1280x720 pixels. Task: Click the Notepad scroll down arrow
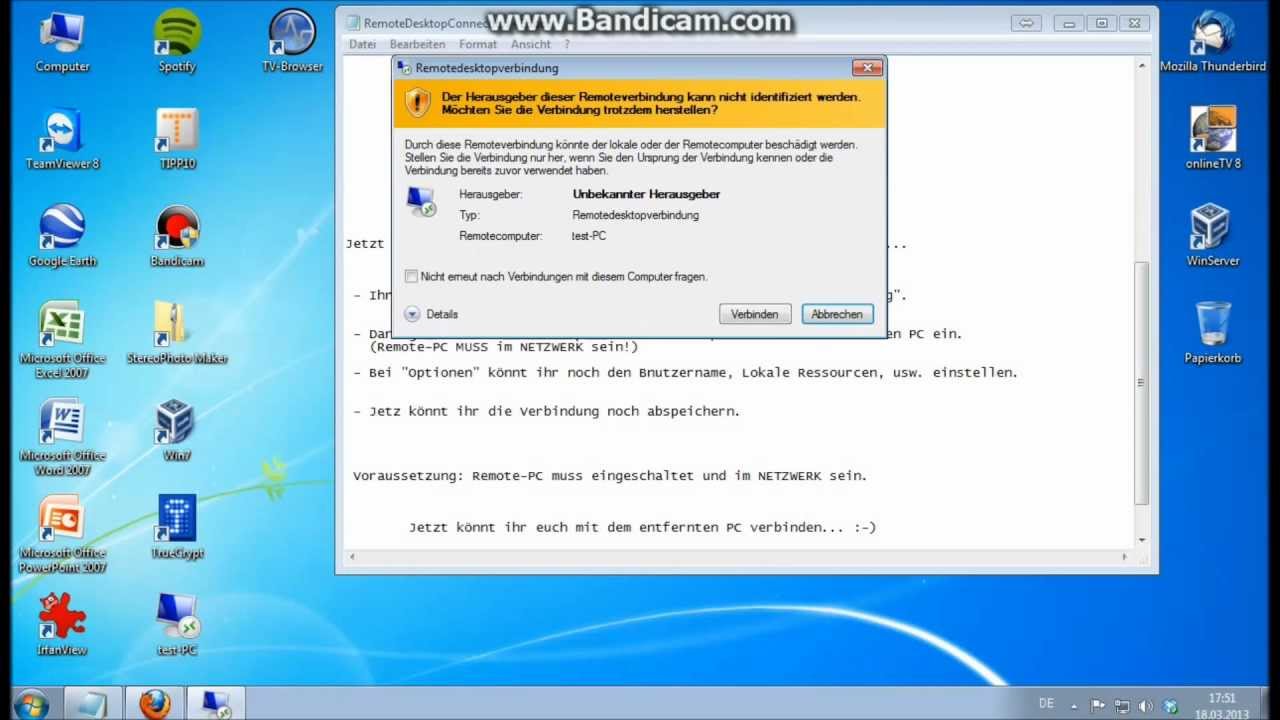[1142, 541]
